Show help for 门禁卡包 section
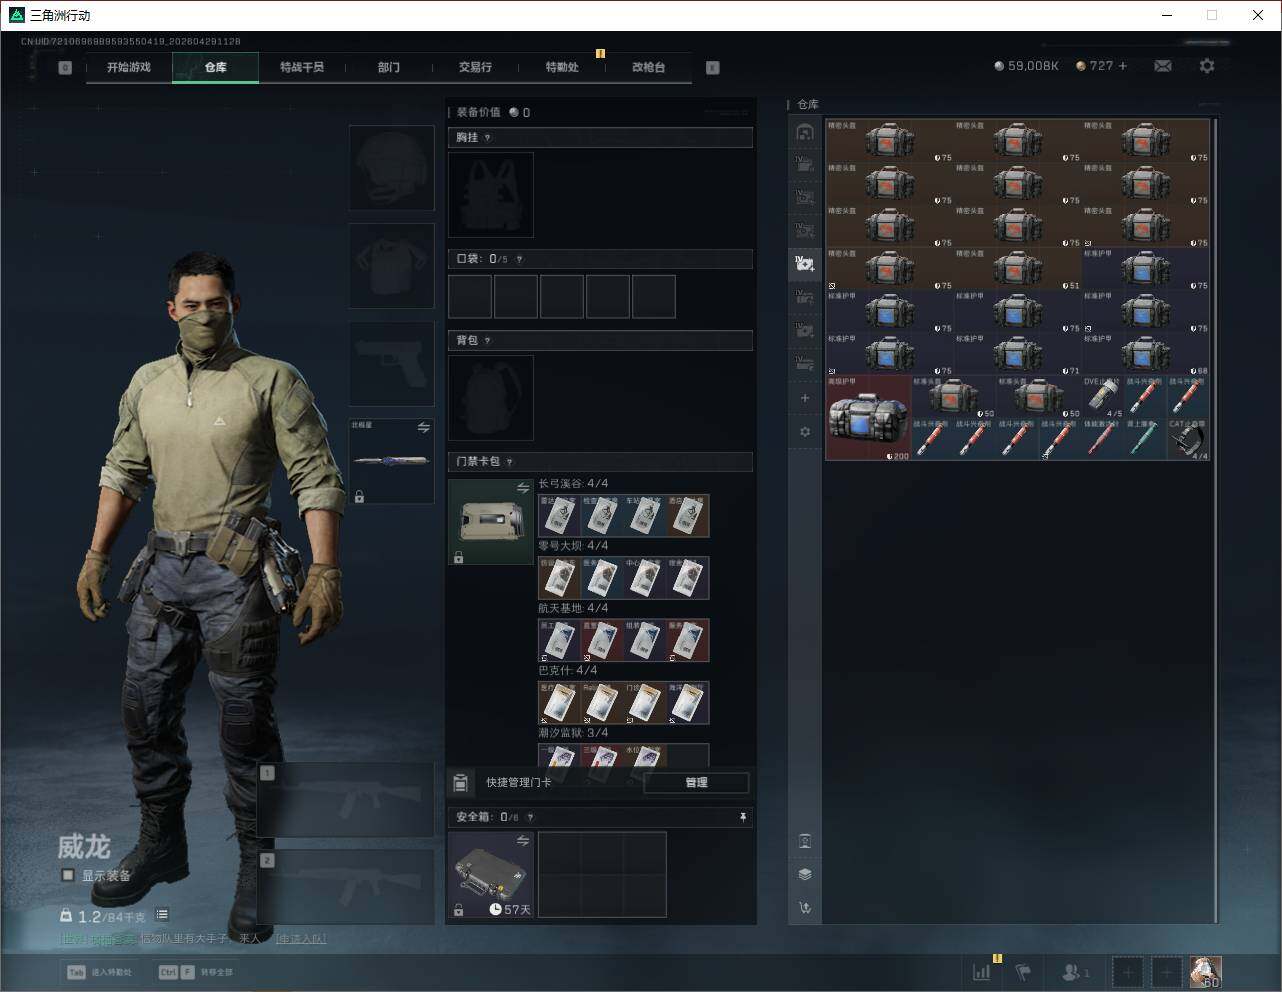 [x=510, y=462]
